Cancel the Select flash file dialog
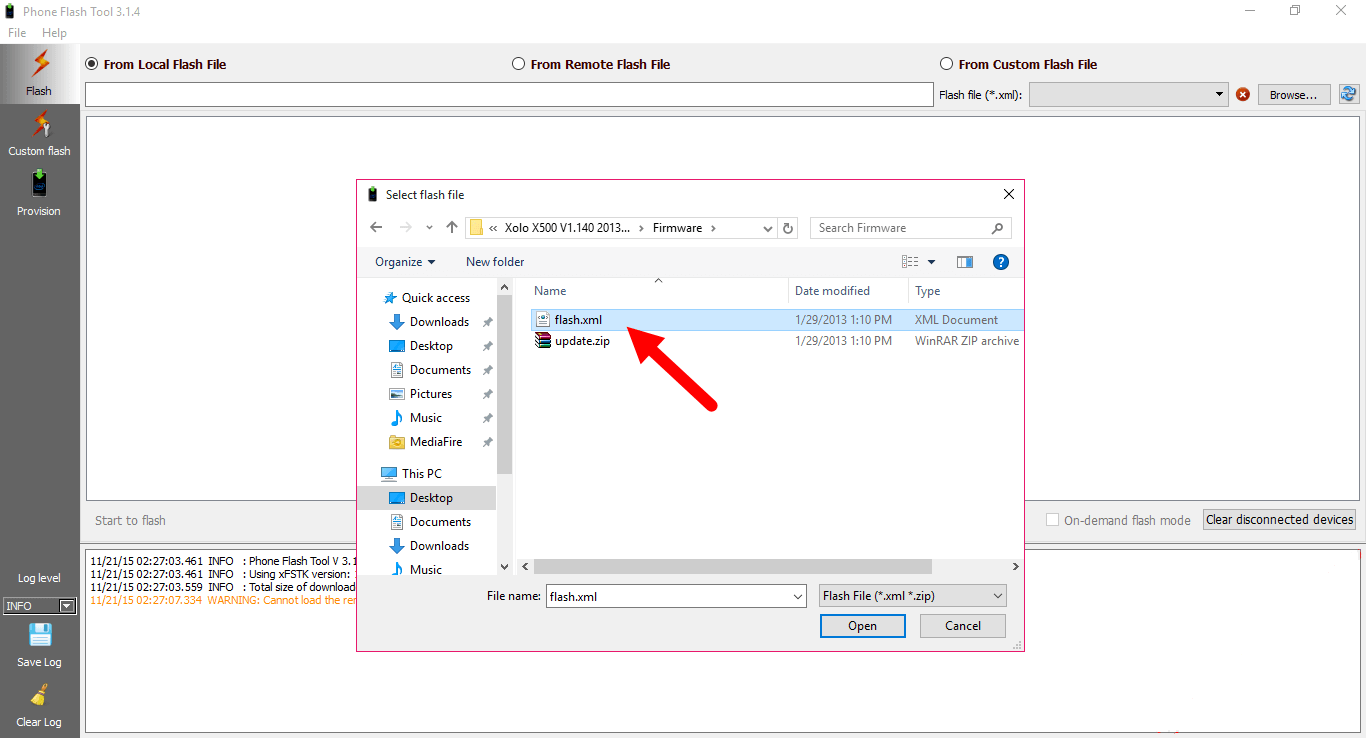 click(x=963, y=626)
